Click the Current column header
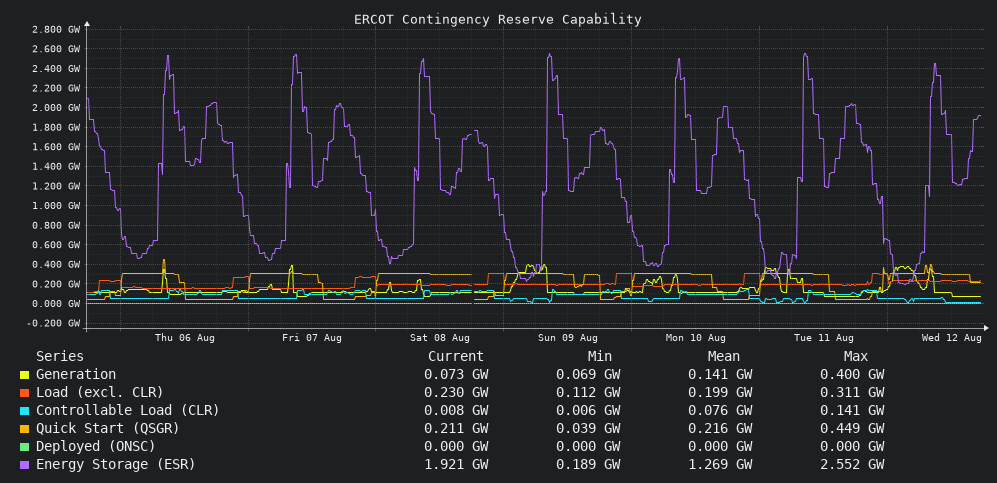The width and height of the screenshot is (997, 483). pyautogui.click(x=456, y=357)
